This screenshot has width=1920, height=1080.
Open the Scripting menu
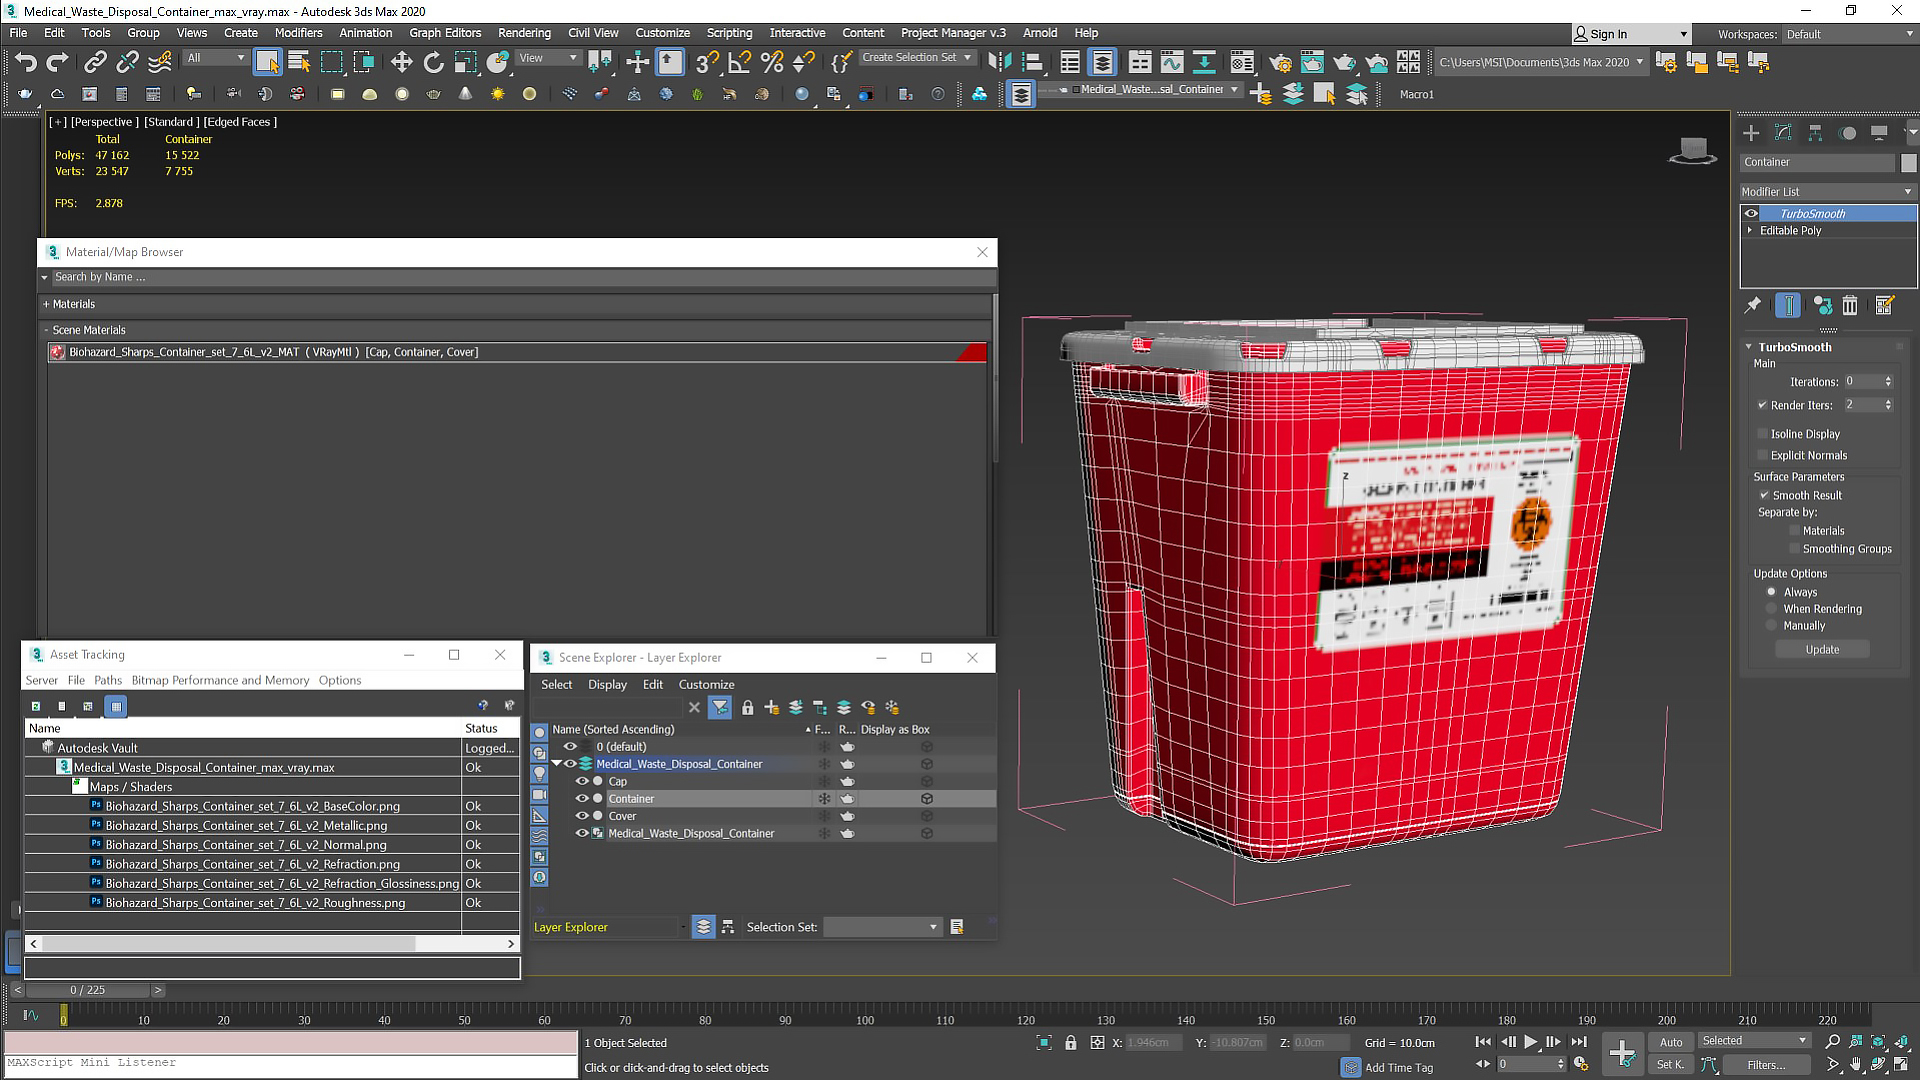coord(729,33)
